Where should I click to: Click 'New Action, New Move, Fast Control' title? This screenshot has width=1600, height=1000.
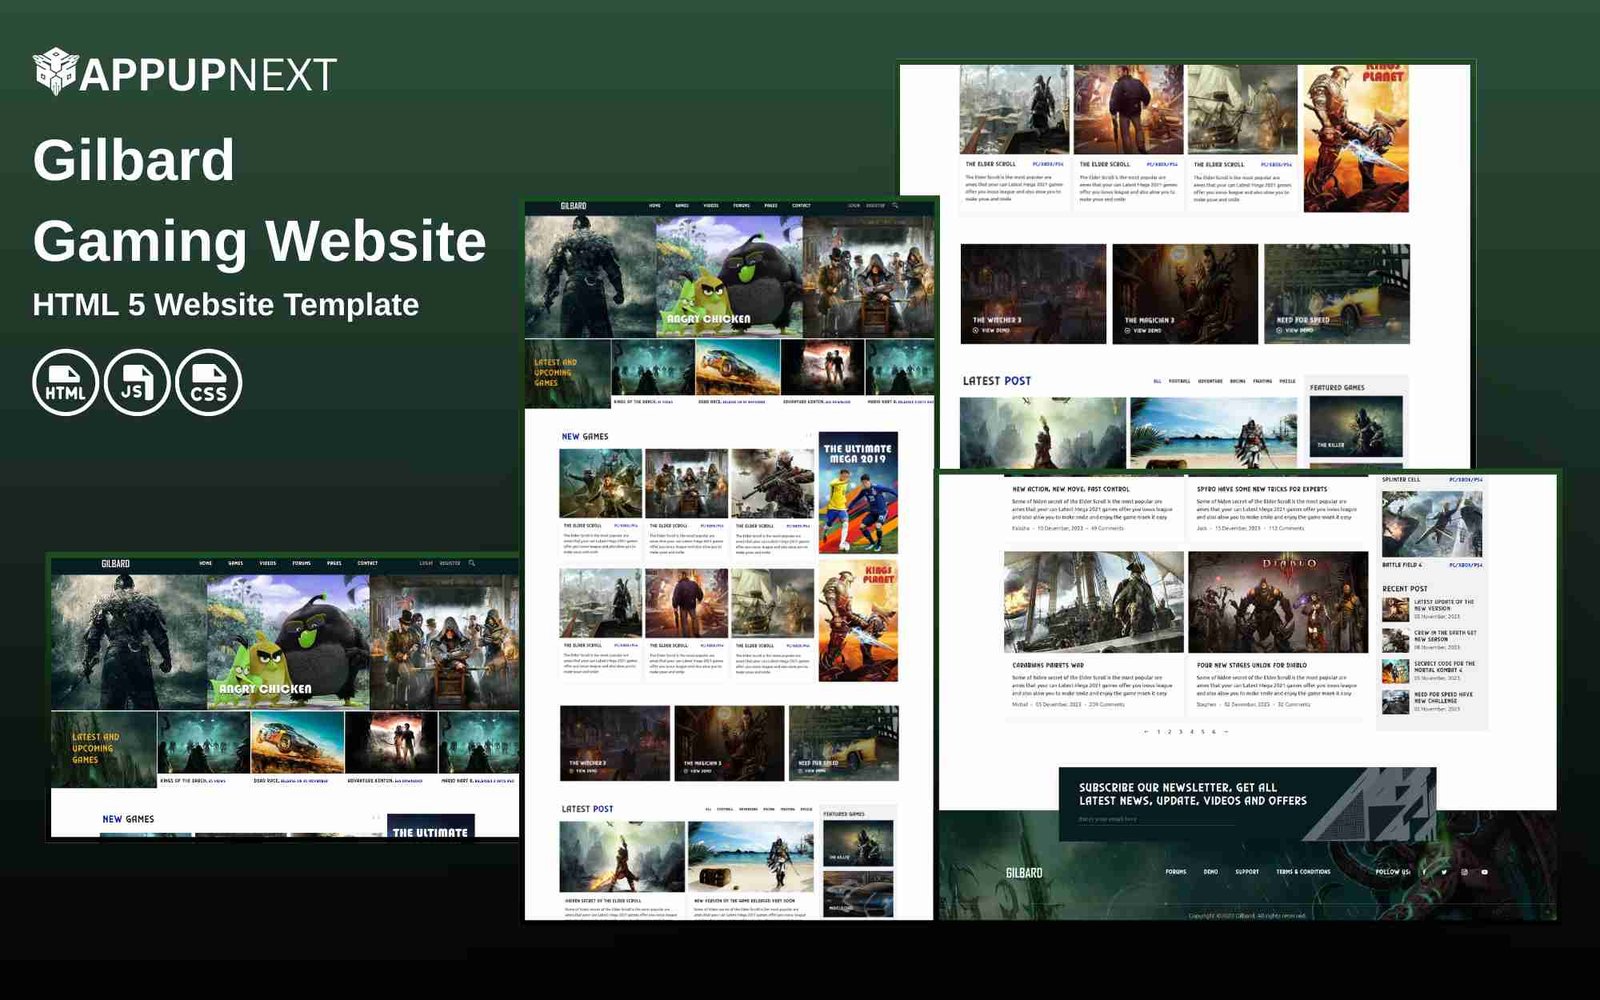pos(1071,489)
